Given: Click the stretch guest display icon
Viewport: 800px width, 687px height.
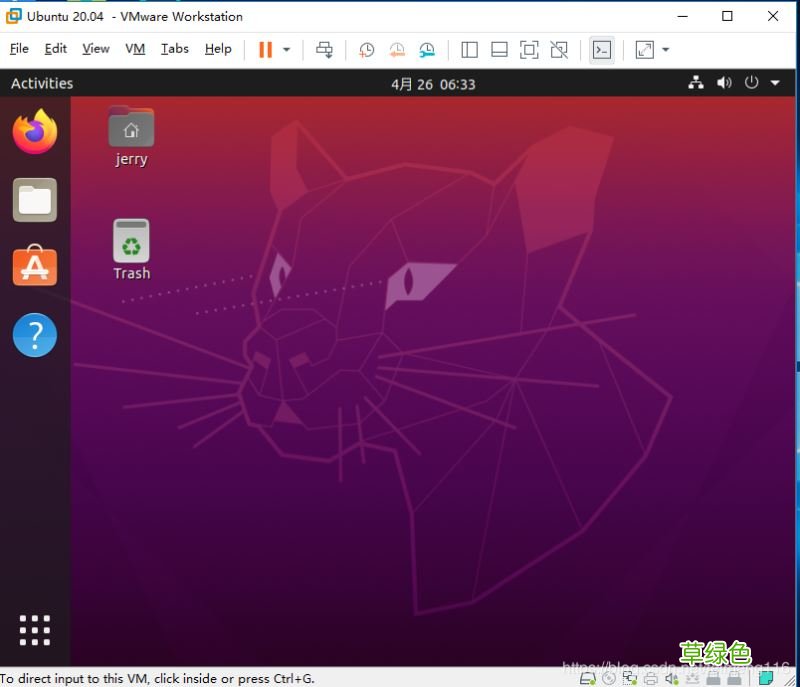Looking at the screenshot, I should (x=644, y=49).
